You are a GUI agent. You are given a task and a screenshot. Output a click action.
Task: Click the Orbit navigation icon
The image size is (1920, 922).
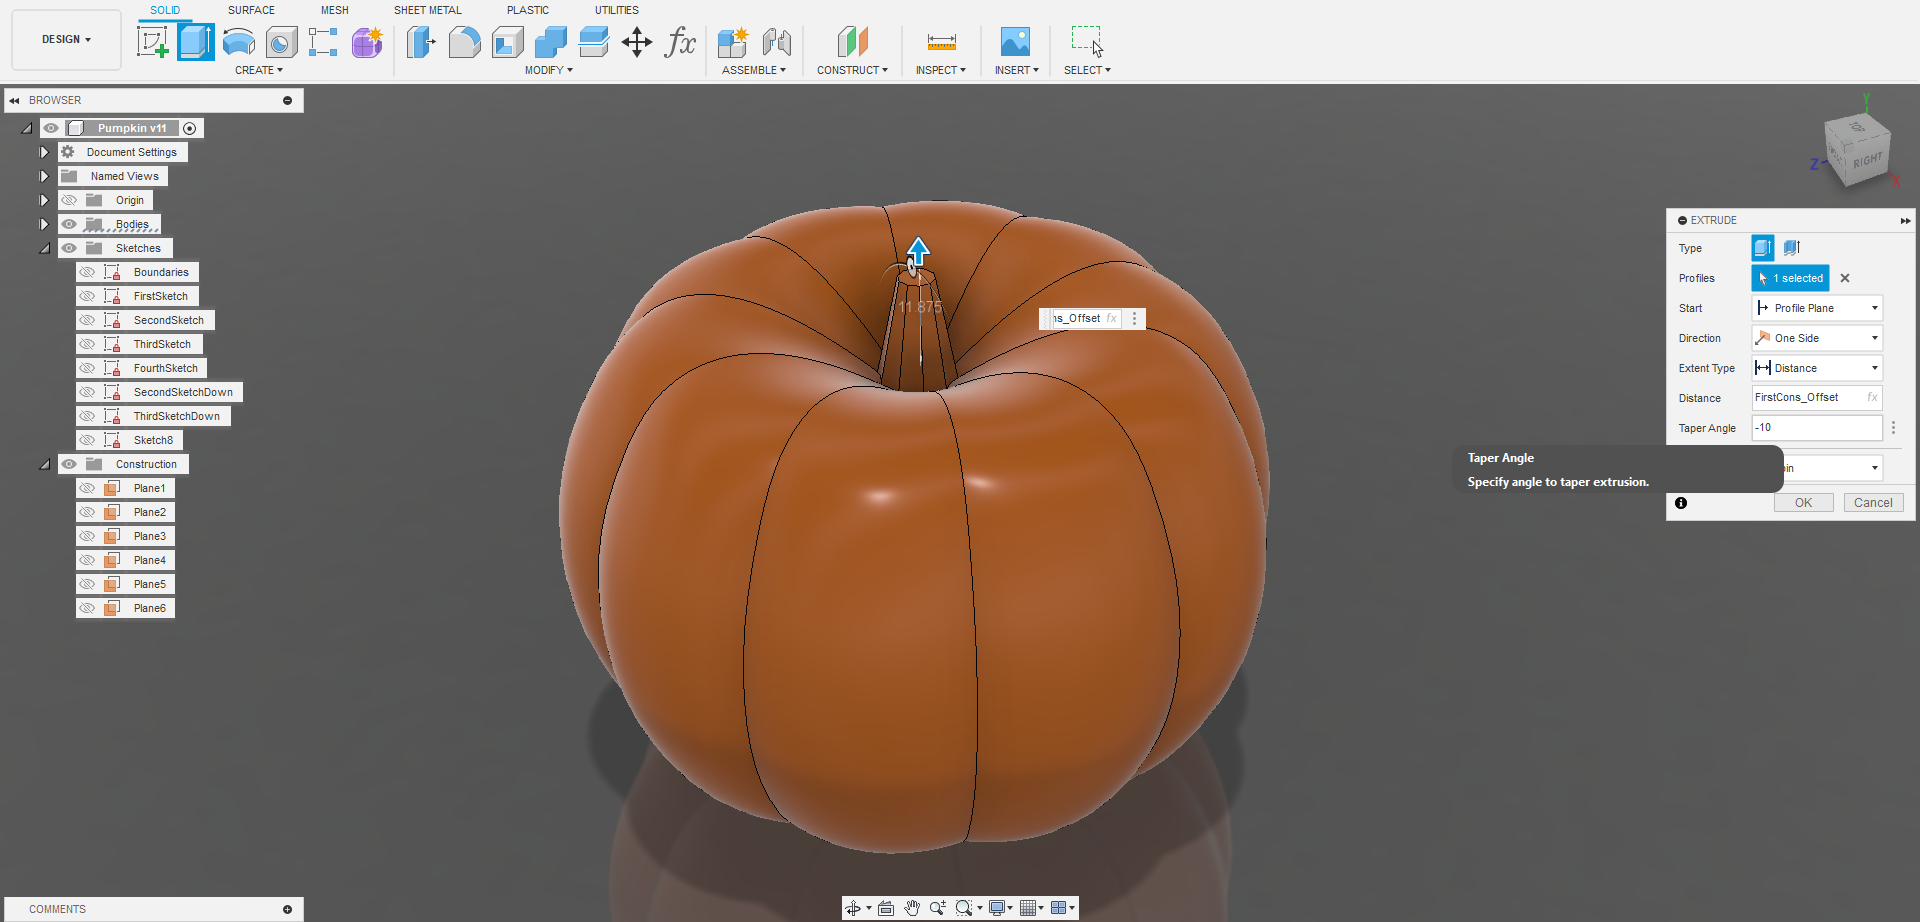[853, 908]
